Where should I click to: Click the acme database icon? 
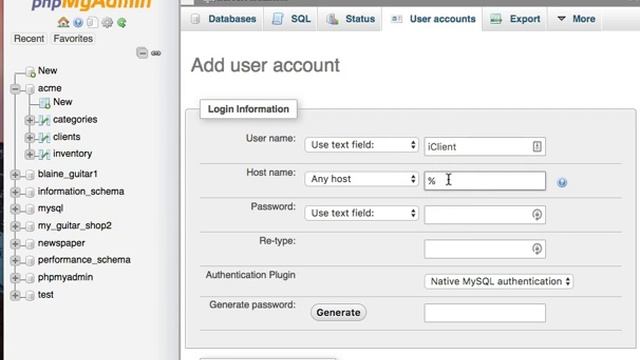click(x=30, y=89)
